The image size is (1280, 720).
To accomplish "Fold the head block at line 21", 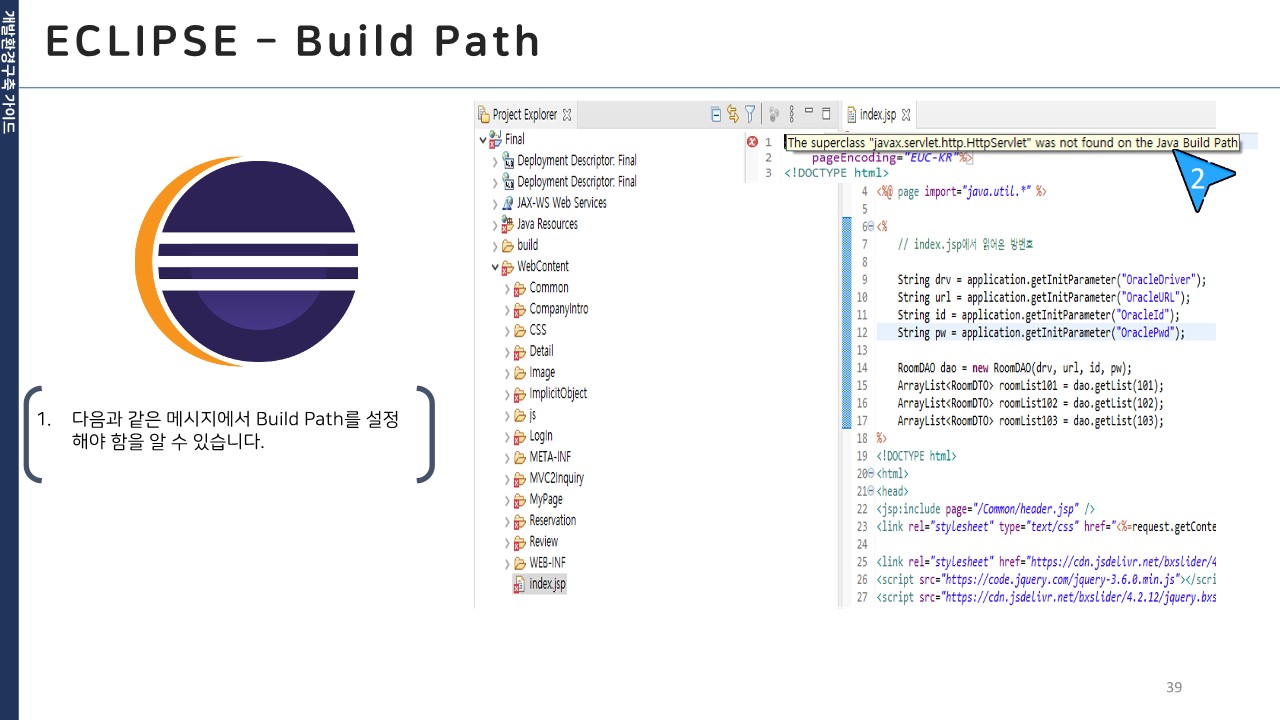I will coord(871,491).
